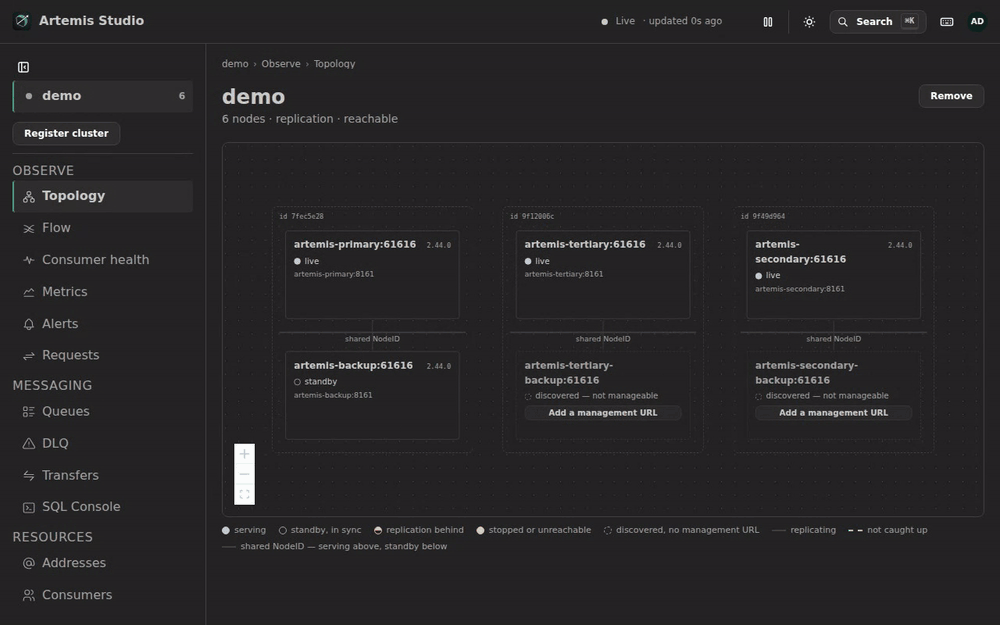
Task: Open the Search box
Action: tap(878, 22)
